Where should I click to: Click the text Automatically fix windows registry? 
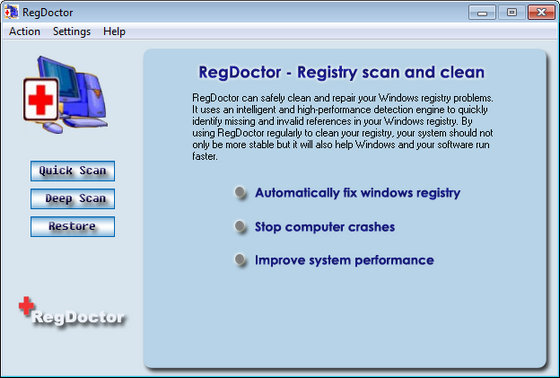pyautogui.click(x=358, y=193)
